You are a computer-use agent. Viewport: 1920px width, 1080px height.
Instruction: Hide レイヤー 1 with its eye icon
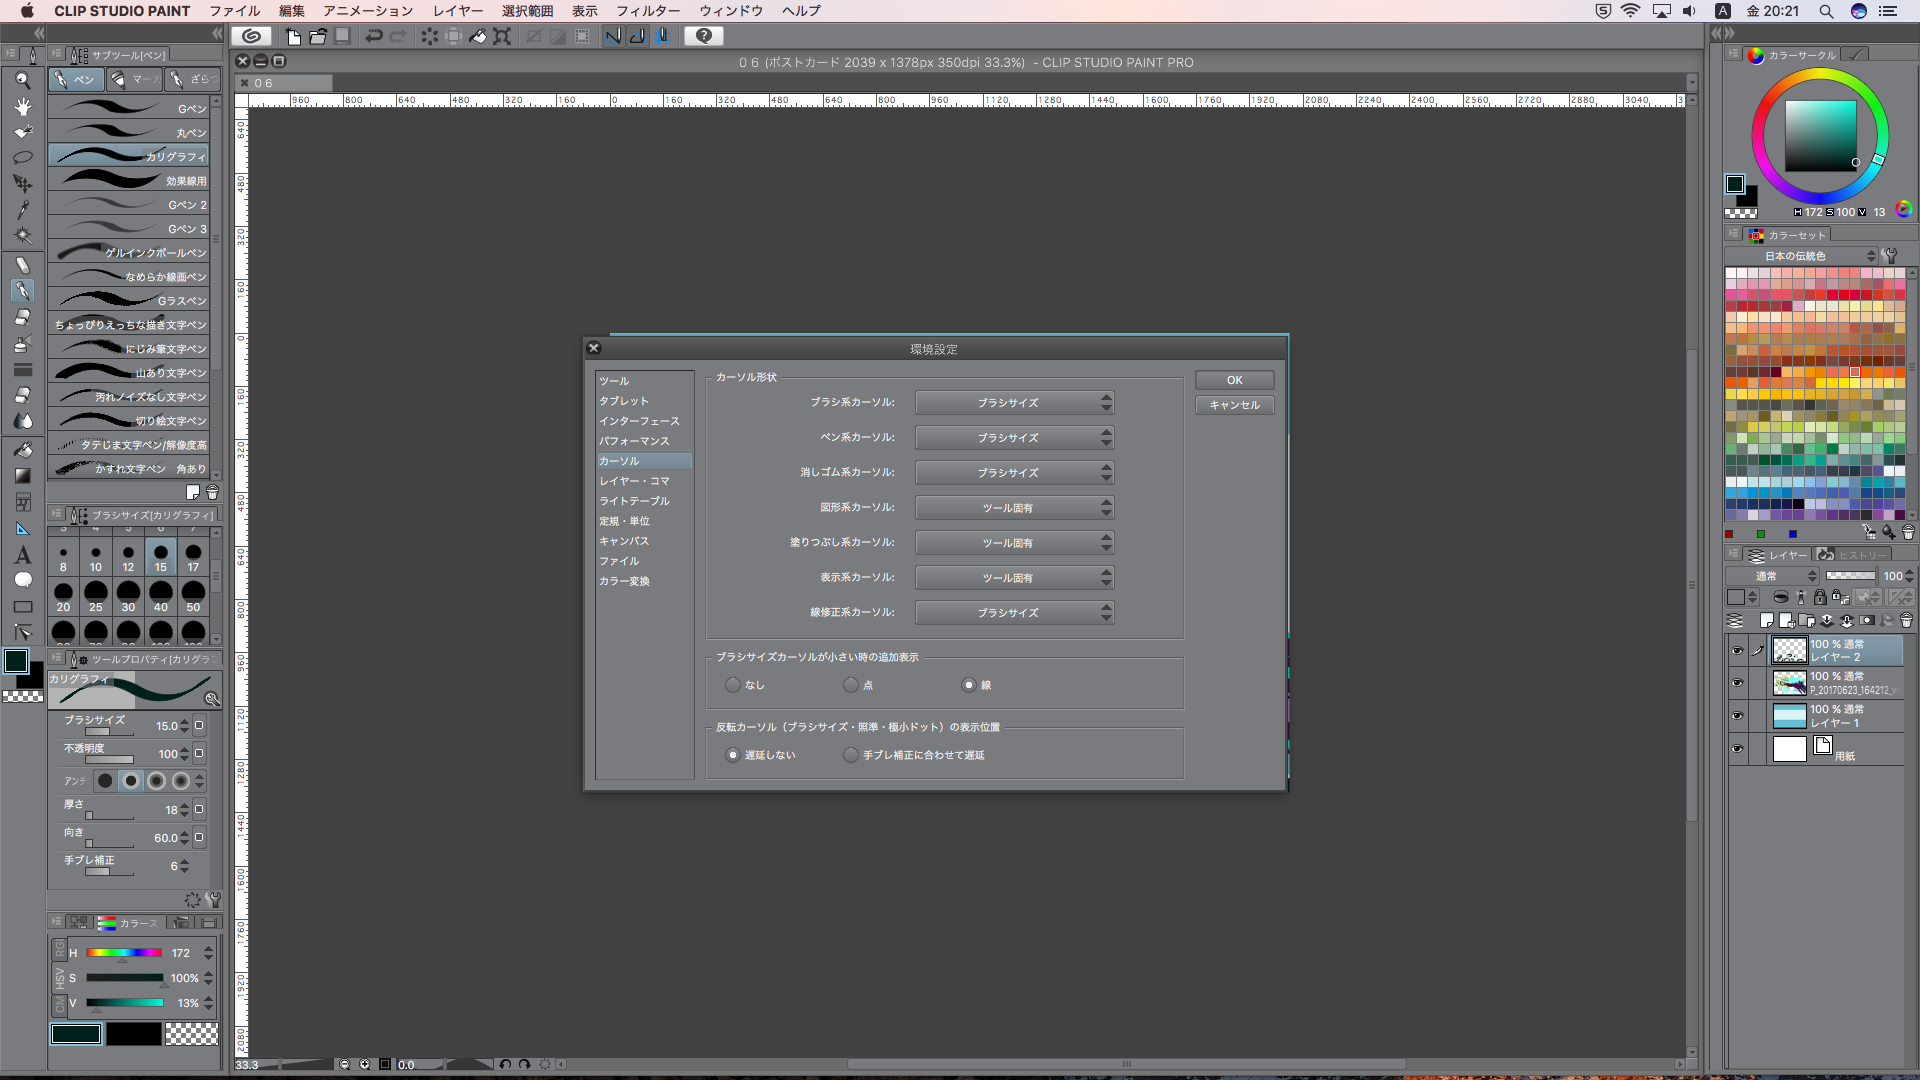1737,716
